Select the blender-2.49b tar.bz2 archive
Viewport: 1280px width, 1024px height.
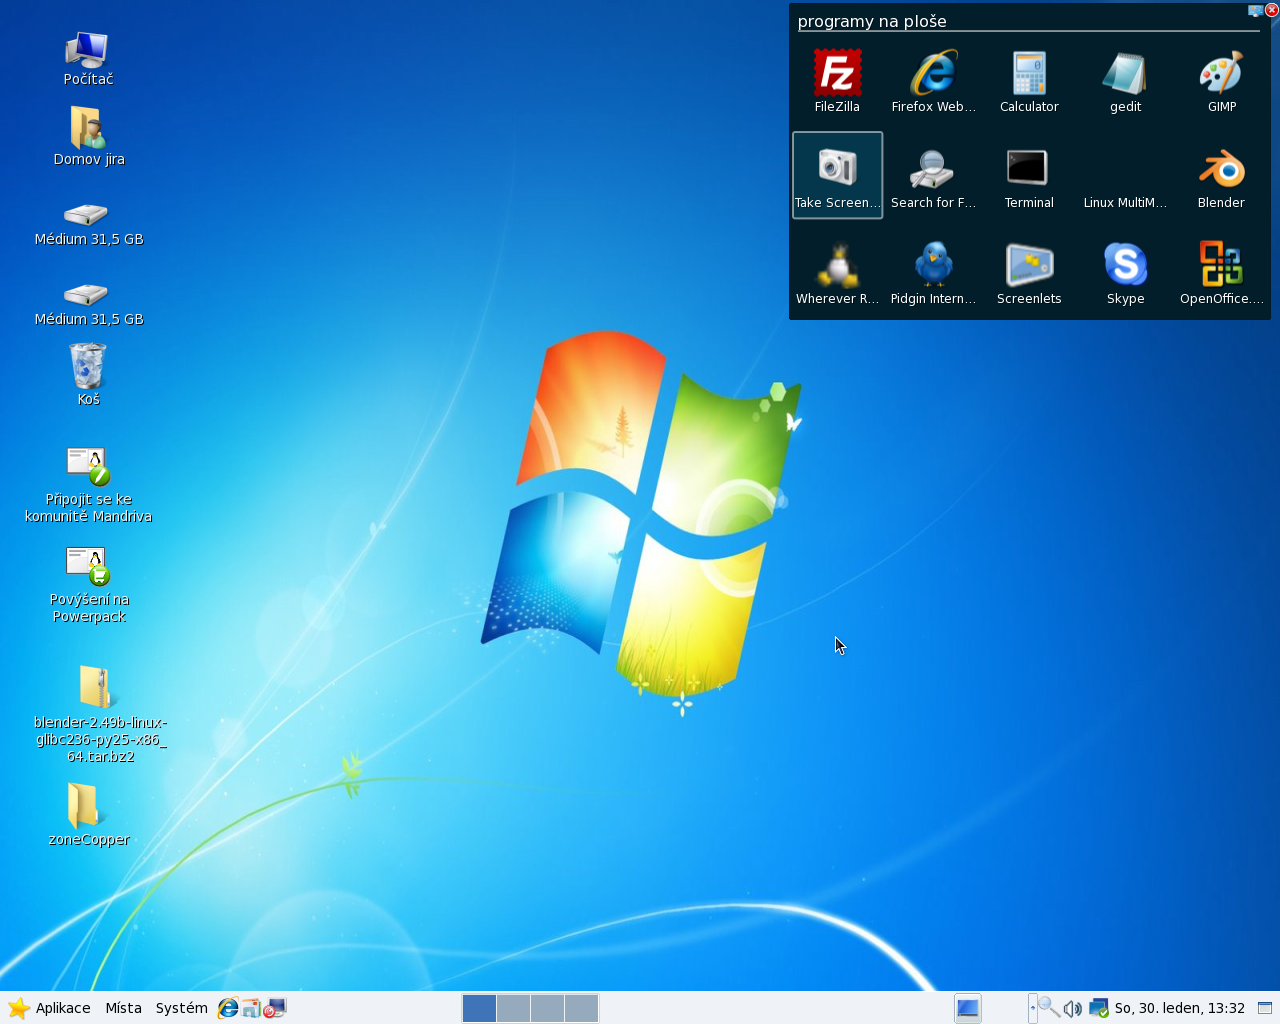pyautogui.click(x=100, y=714)
